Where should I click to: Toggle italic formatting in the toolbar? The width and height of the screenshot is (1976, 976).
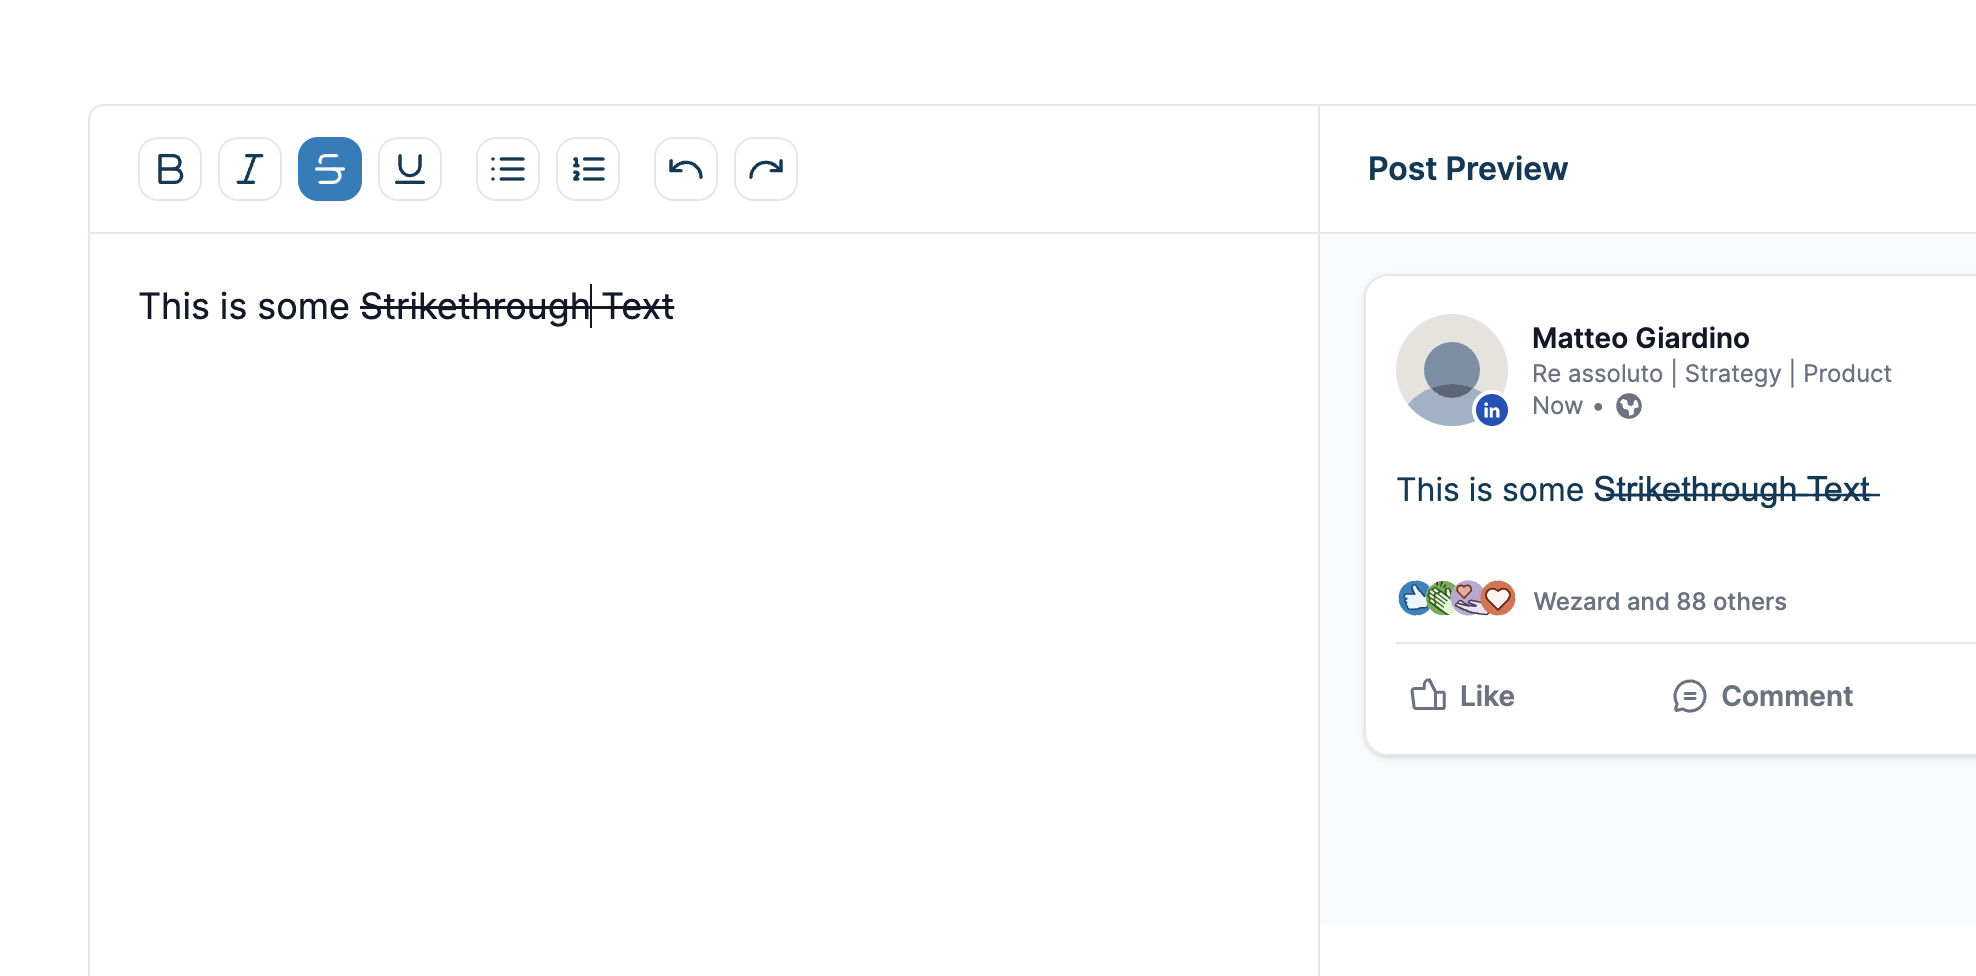click(x=249, y=169)
